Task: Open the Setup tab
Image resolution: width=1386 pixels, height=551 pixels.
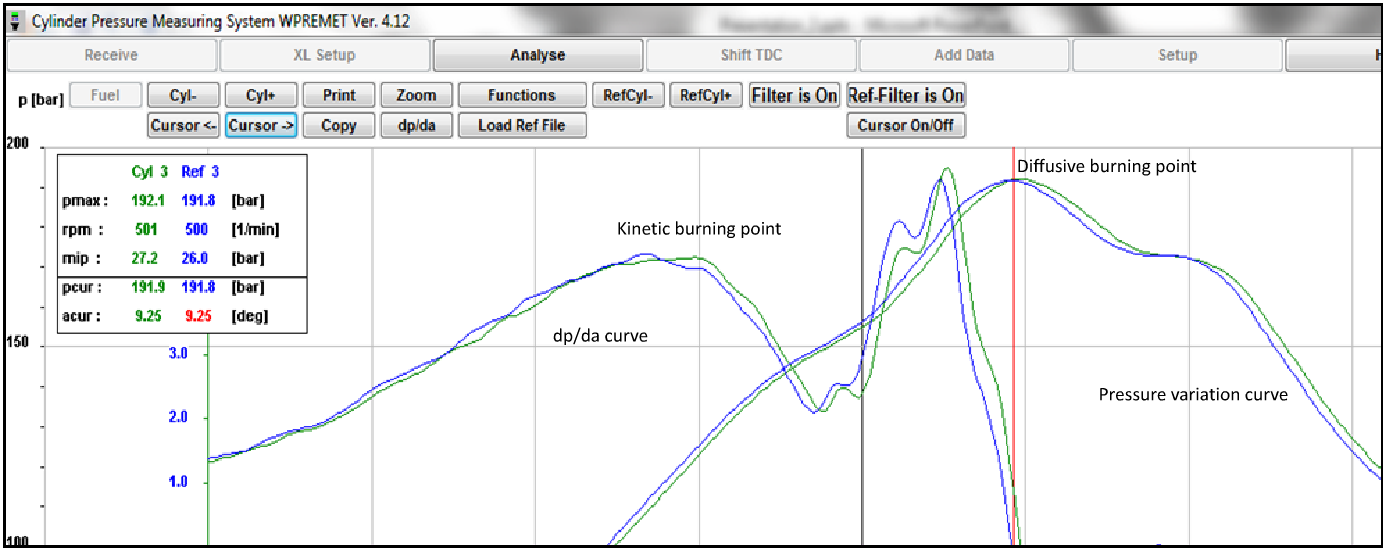Action: 1177,55
